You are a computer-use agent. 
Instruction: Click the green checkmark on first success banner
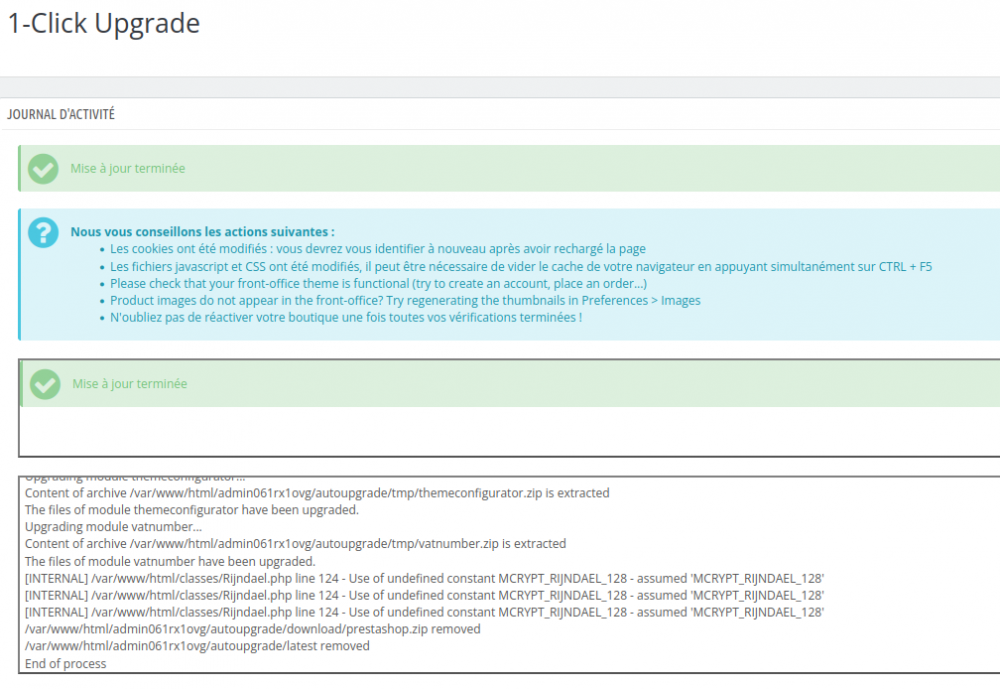[42, 168]
